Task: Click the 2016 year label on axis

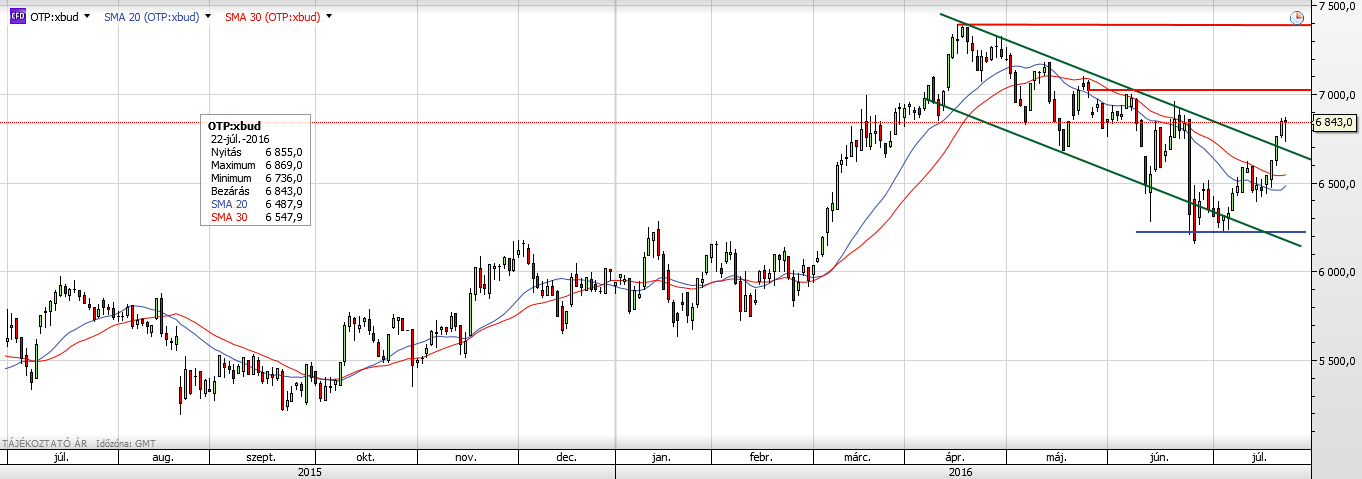Action: point(960,471)
